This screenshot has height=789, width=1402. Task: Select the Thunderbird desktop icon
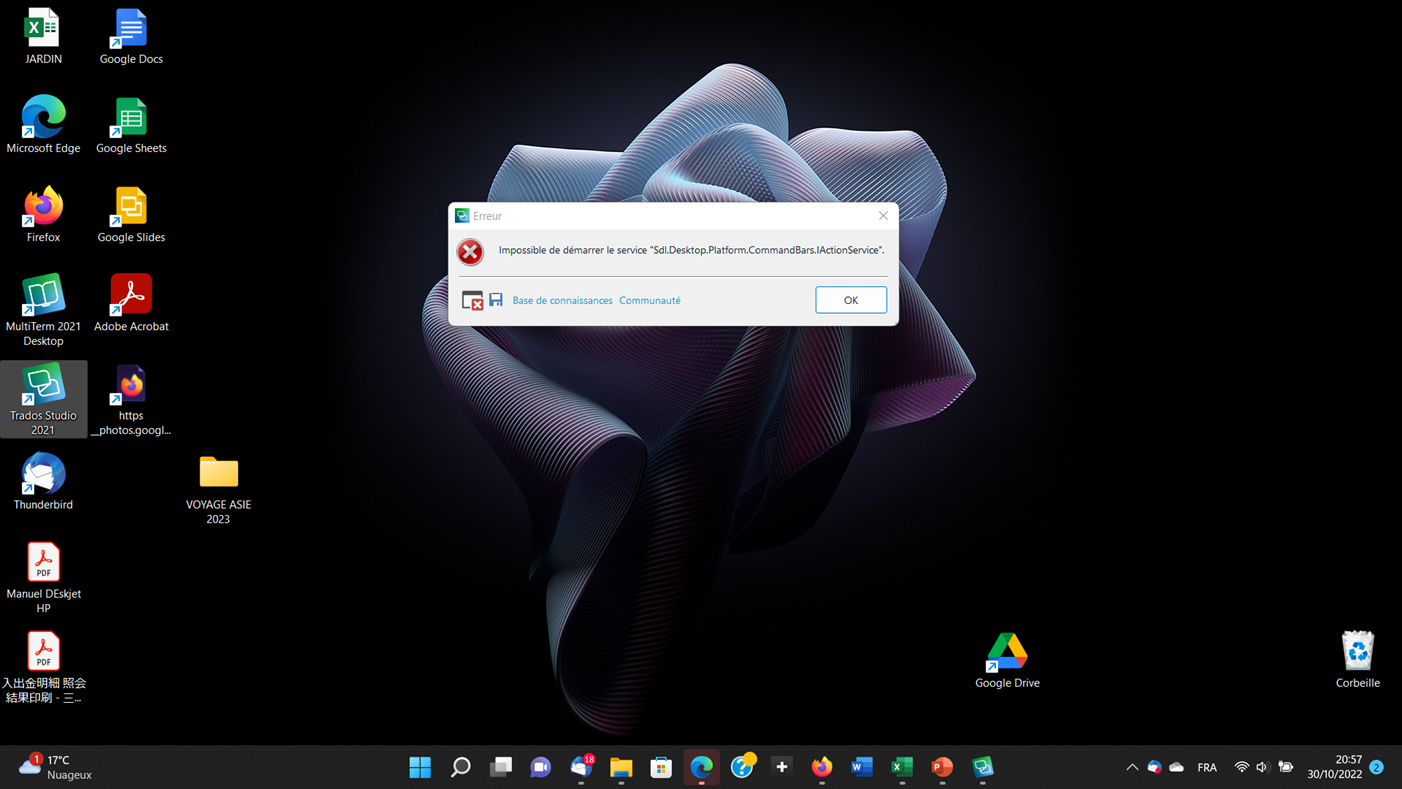(43, 481)
